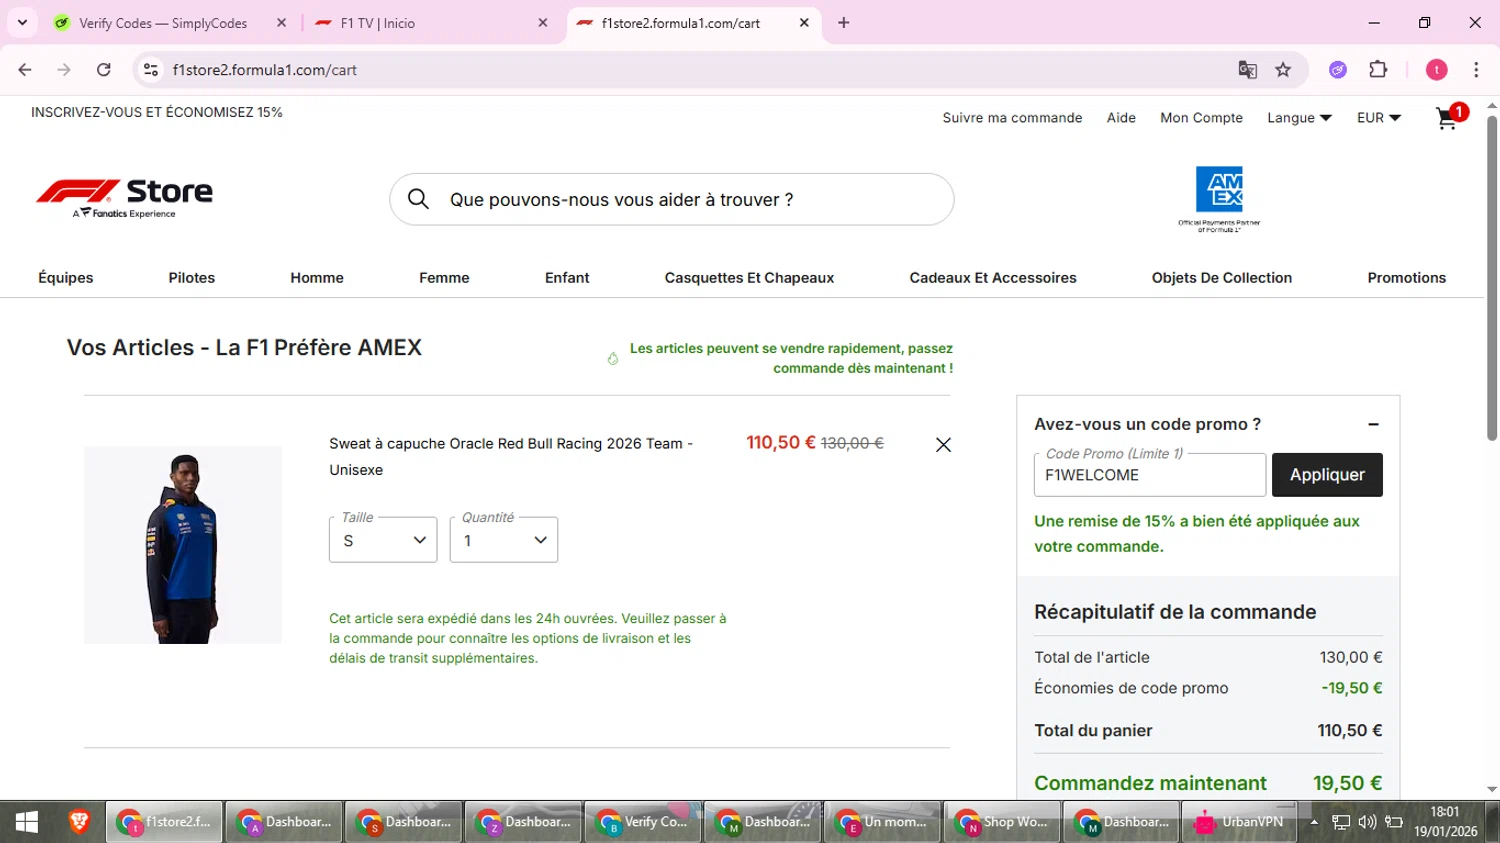
Task: Click the 110,50 € discounted price
Action: [x=781, y=442]
